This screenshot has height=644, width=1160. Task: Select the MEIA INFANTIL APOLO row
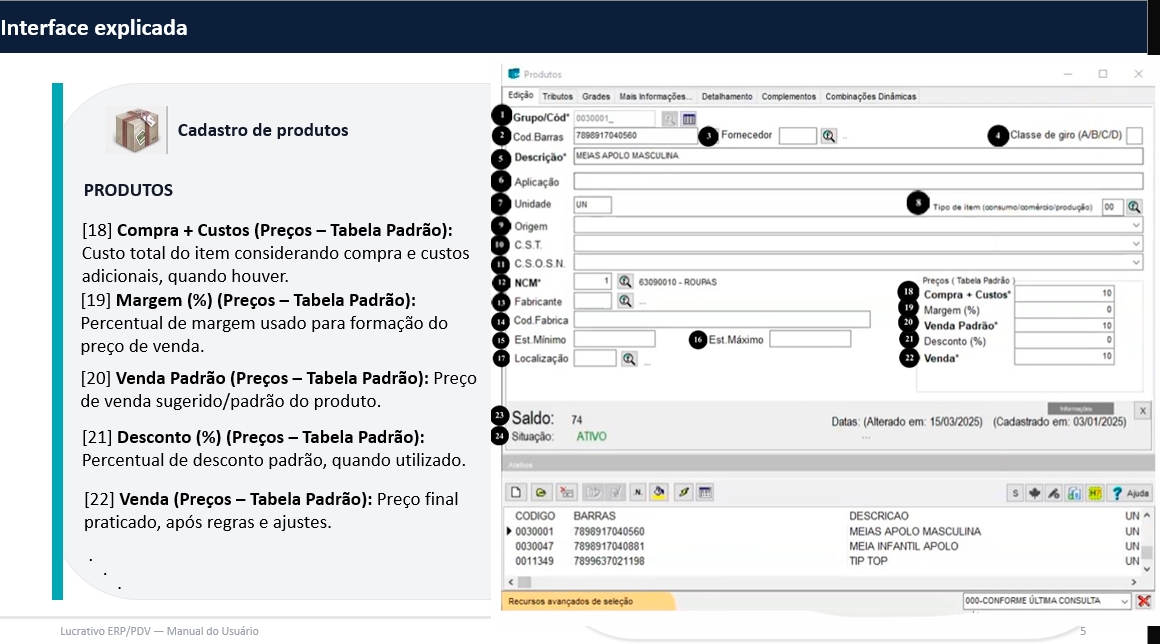[x=903, y=547]
